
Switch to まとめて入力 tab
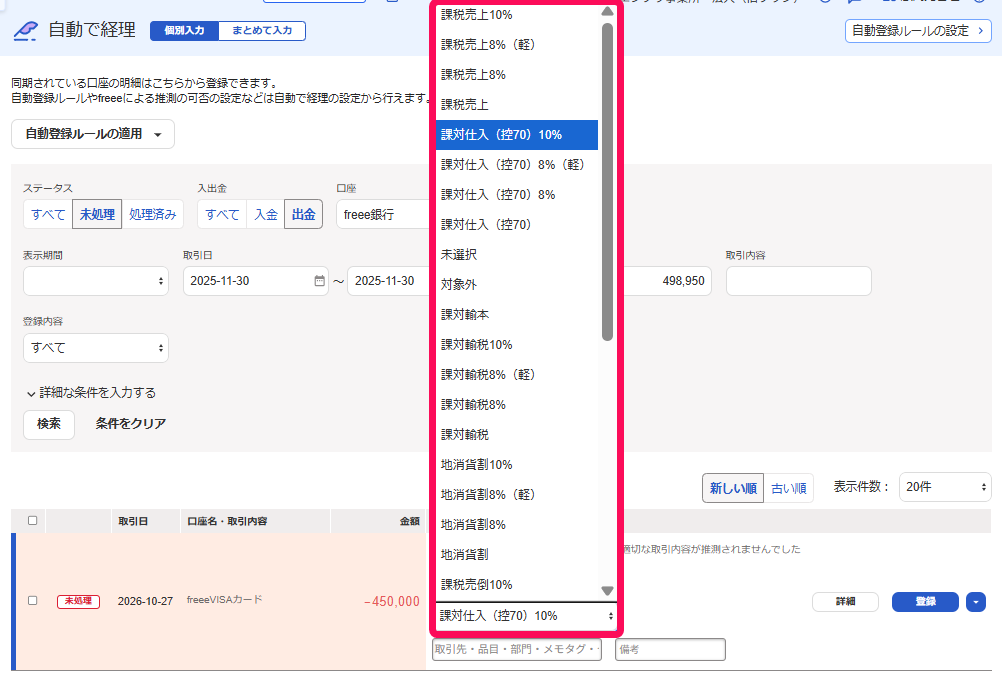[262, 31]
